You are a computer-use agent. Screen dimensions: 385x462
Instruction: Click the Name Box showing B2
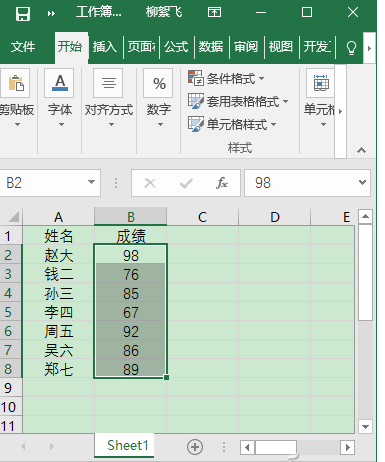pyautogui.click(x=43, y=183)
